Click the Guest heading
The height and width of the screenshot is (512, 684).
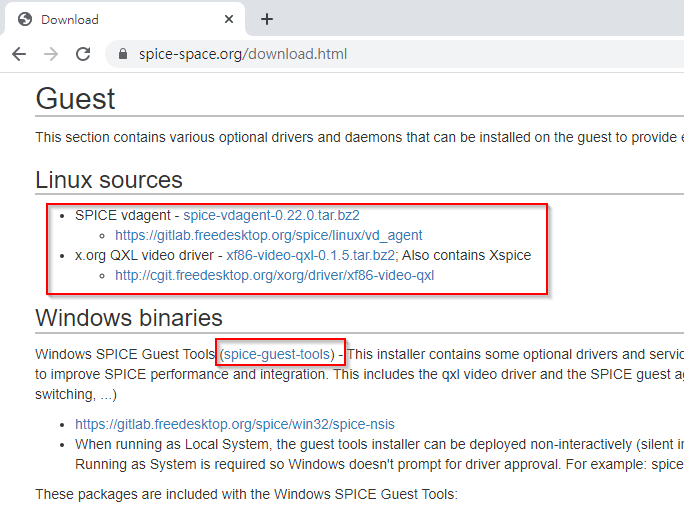tap(75, 99)
